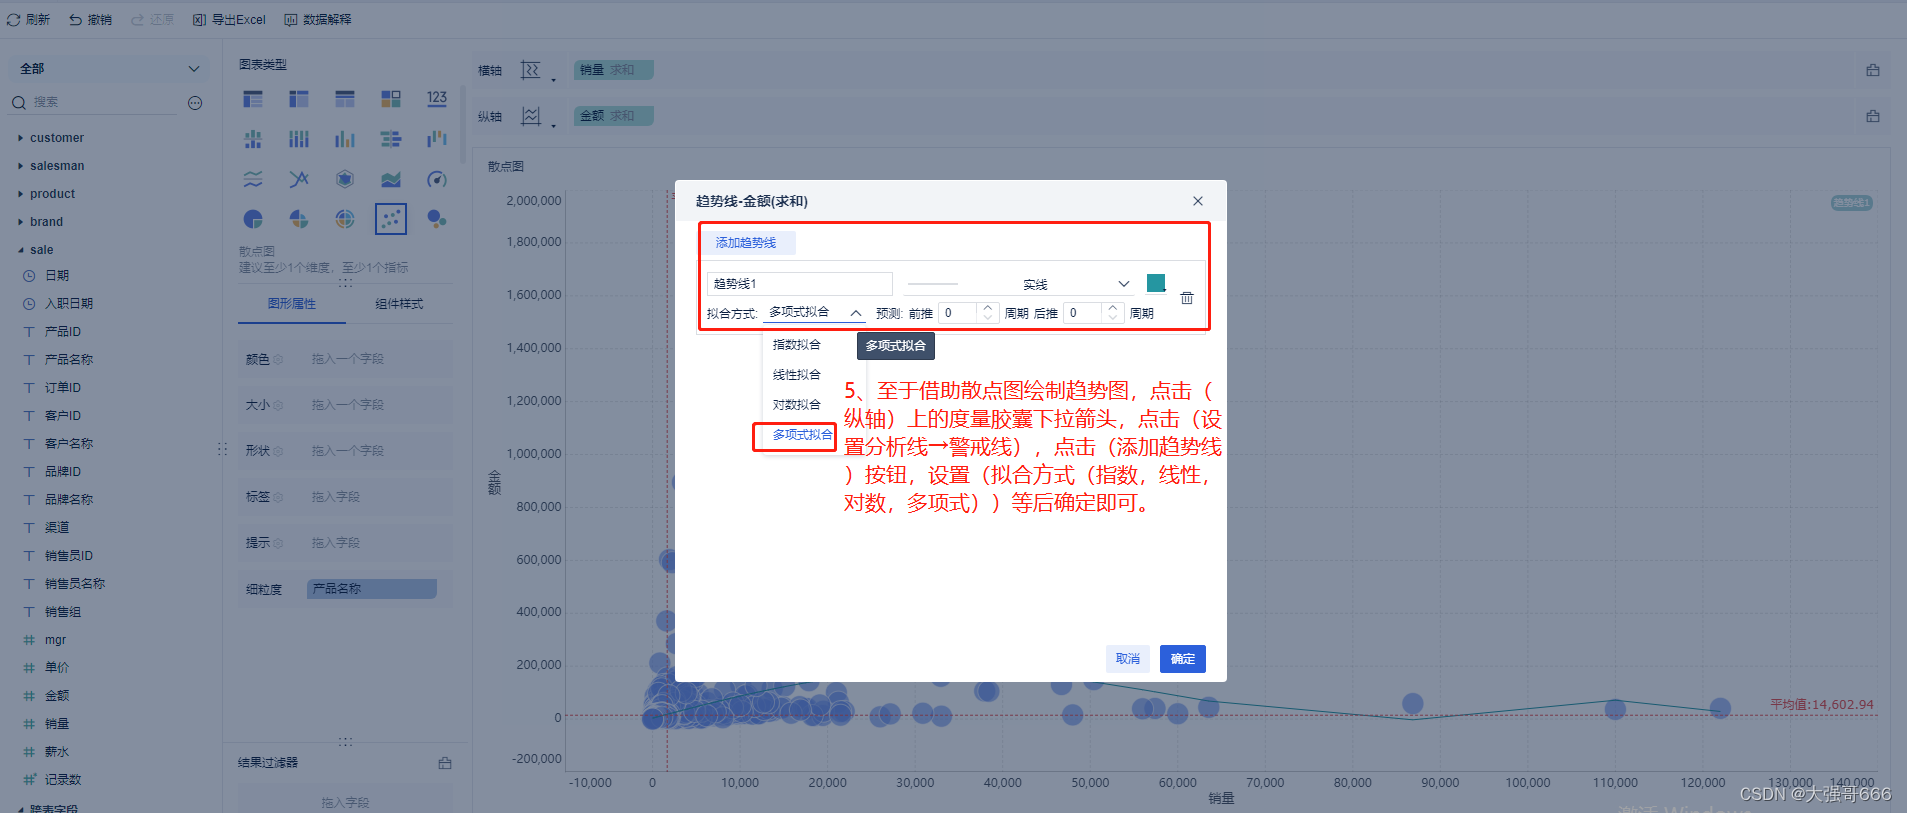Click the 销量 求和 pill on 横轴

614,70
